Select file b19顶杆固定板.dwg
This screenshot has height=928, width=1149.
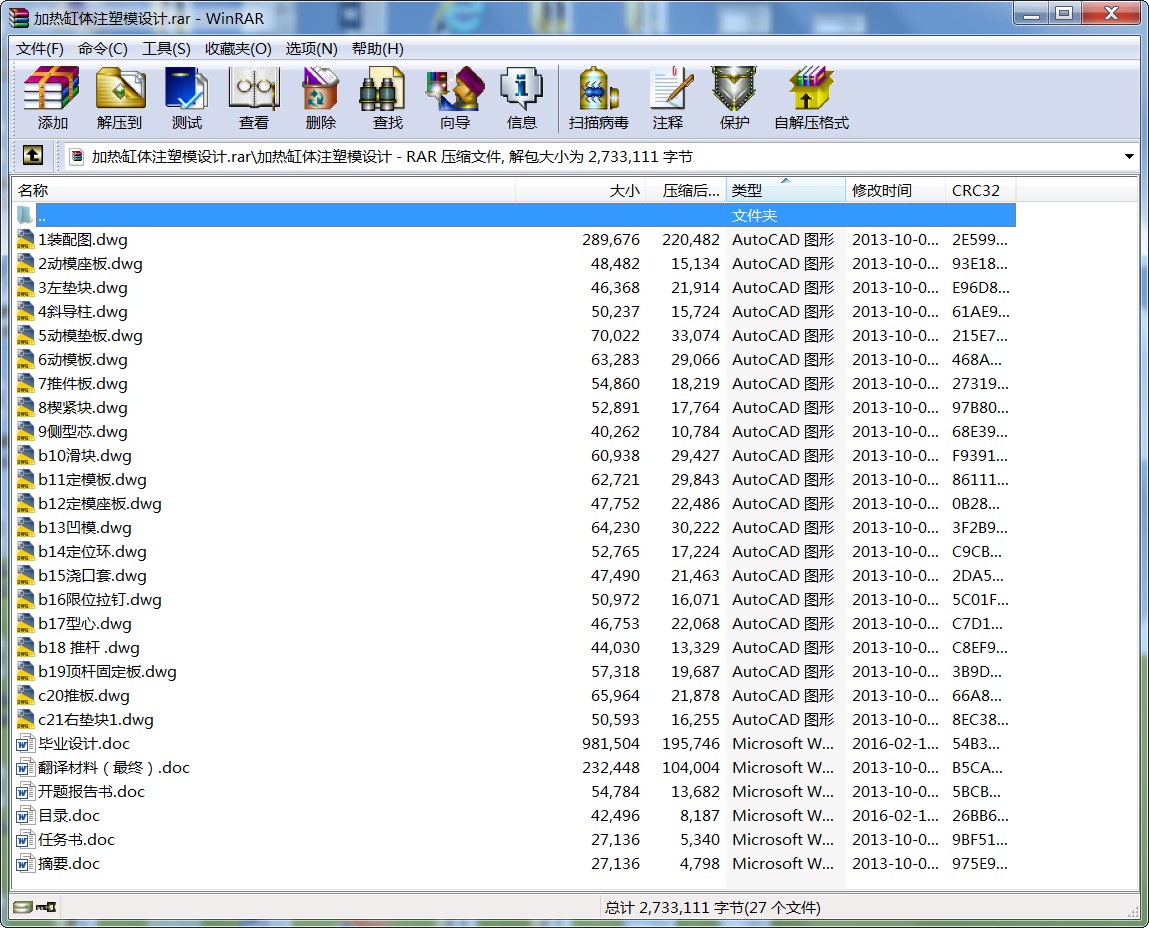click(x=107, y=672)
